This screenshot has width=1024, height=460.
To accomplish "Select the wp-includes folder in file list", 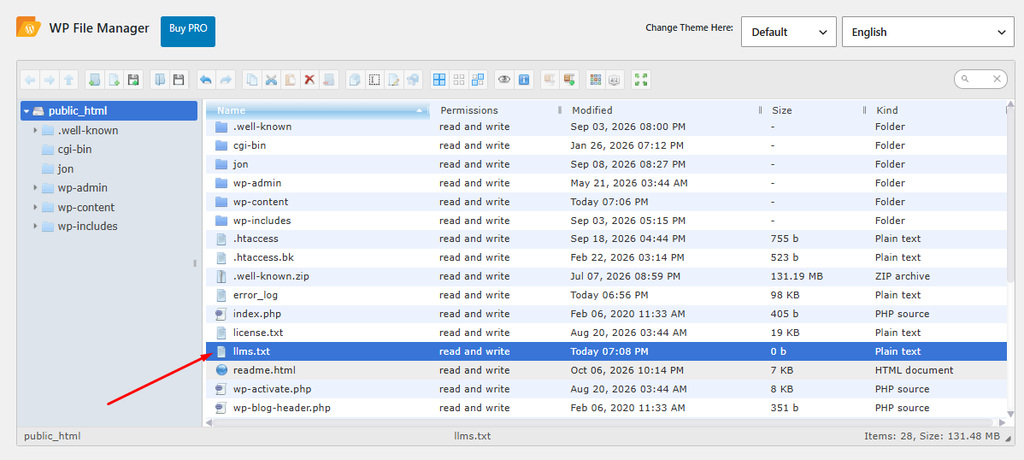I will pyautogui.click(x=606, y=221).
